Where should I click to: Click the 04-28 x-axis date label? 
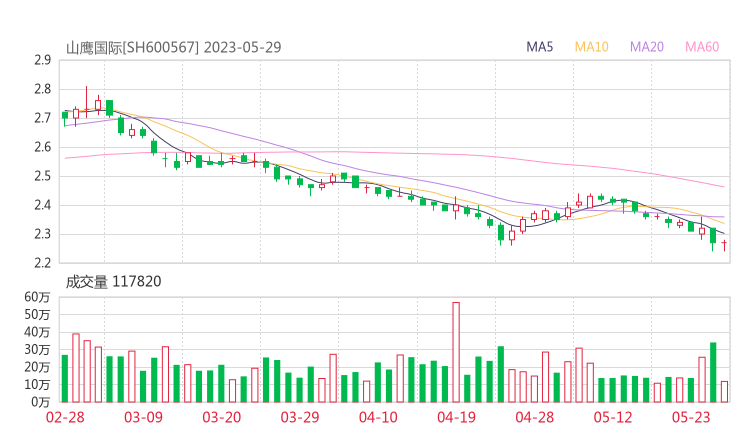click(534, 417)
